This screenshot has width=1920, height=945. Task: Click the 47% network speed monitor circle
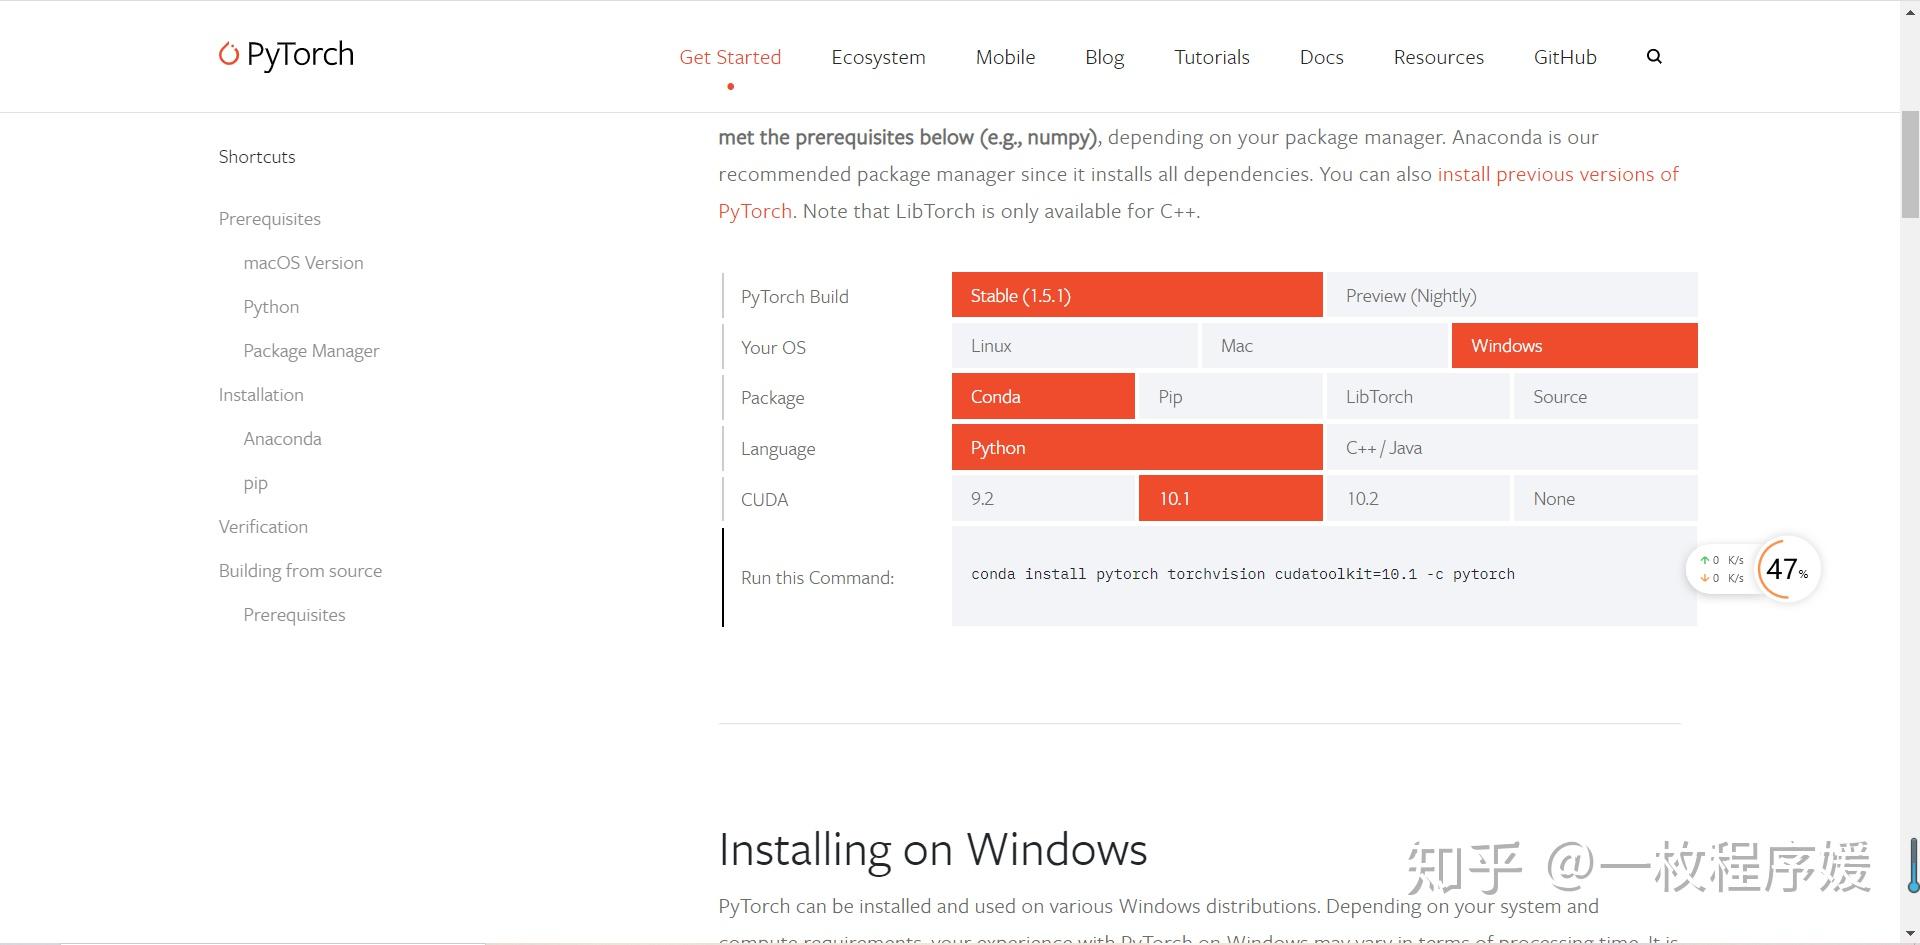pyautogui.click(x=1784, y=569)
